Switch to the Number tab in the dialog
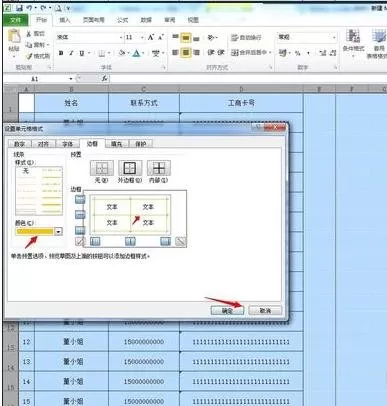 point(19,144)
